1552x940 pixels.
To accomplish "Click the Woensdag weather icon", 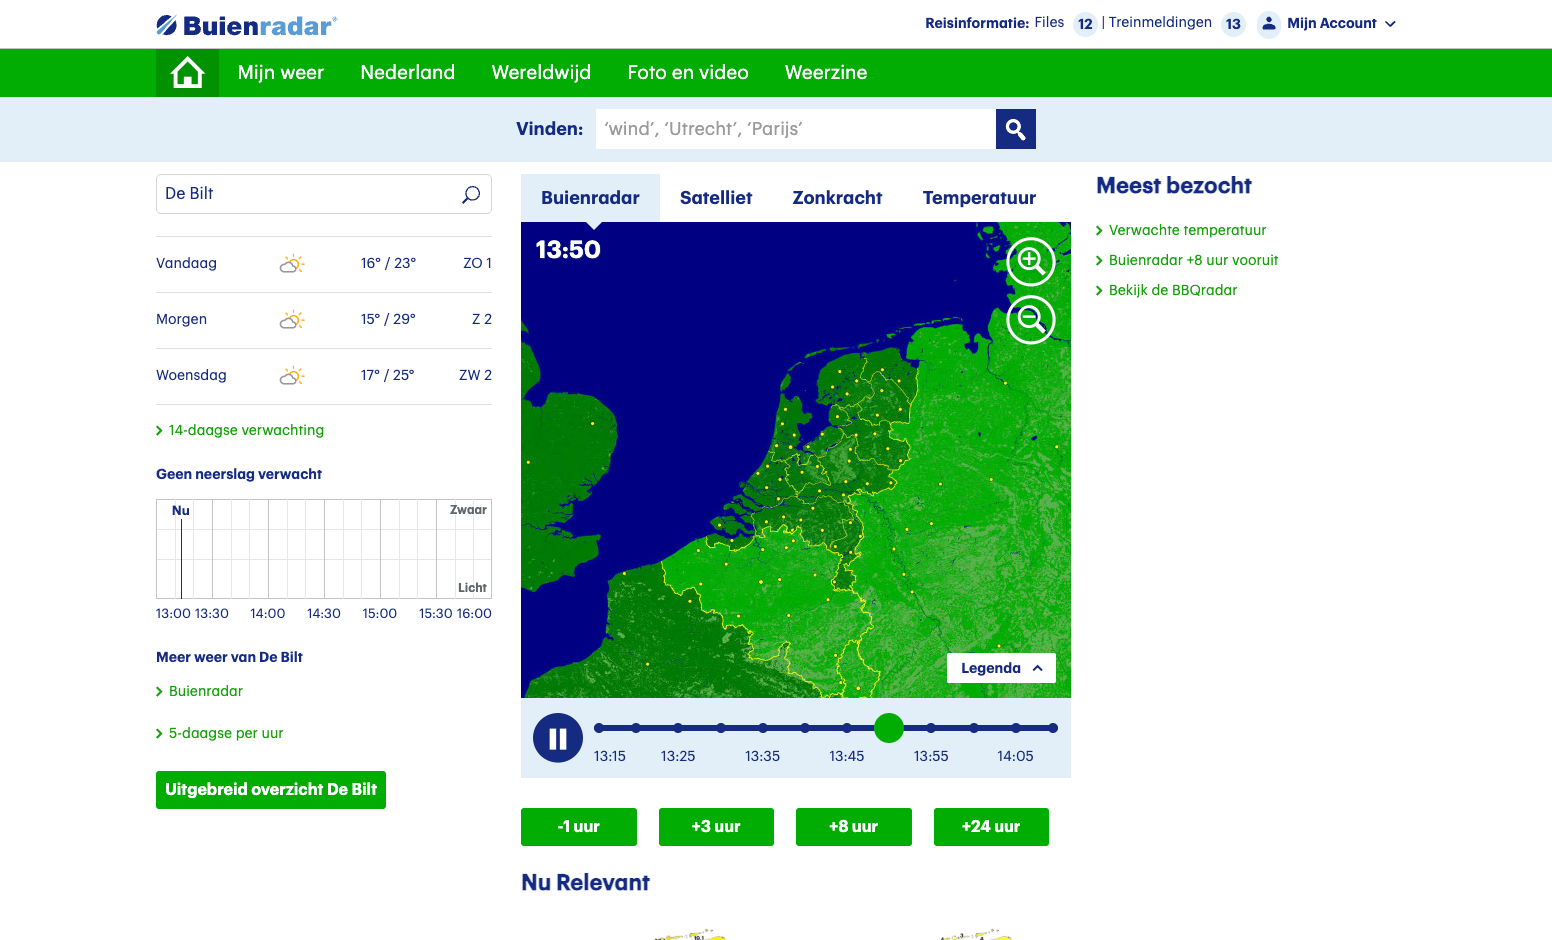I will pyautogui.click(x=292, y=376).
